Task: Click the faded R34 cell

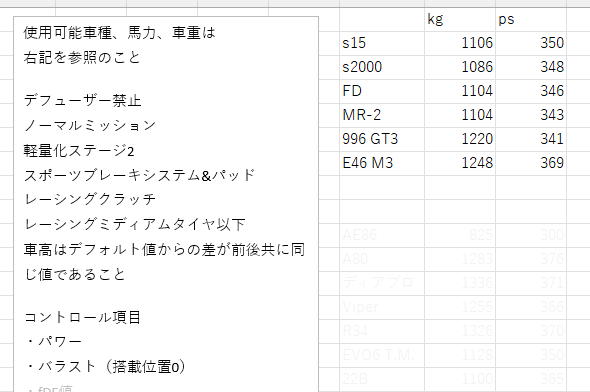Action: point(382,332)
